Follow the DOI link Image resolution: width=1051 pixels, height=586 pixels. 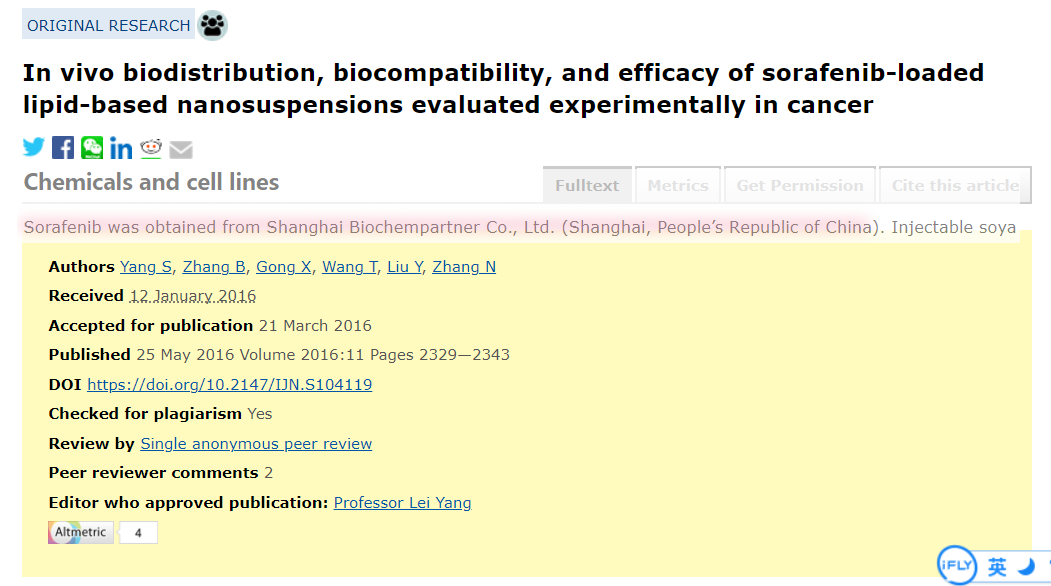click(x=229, y=385)
